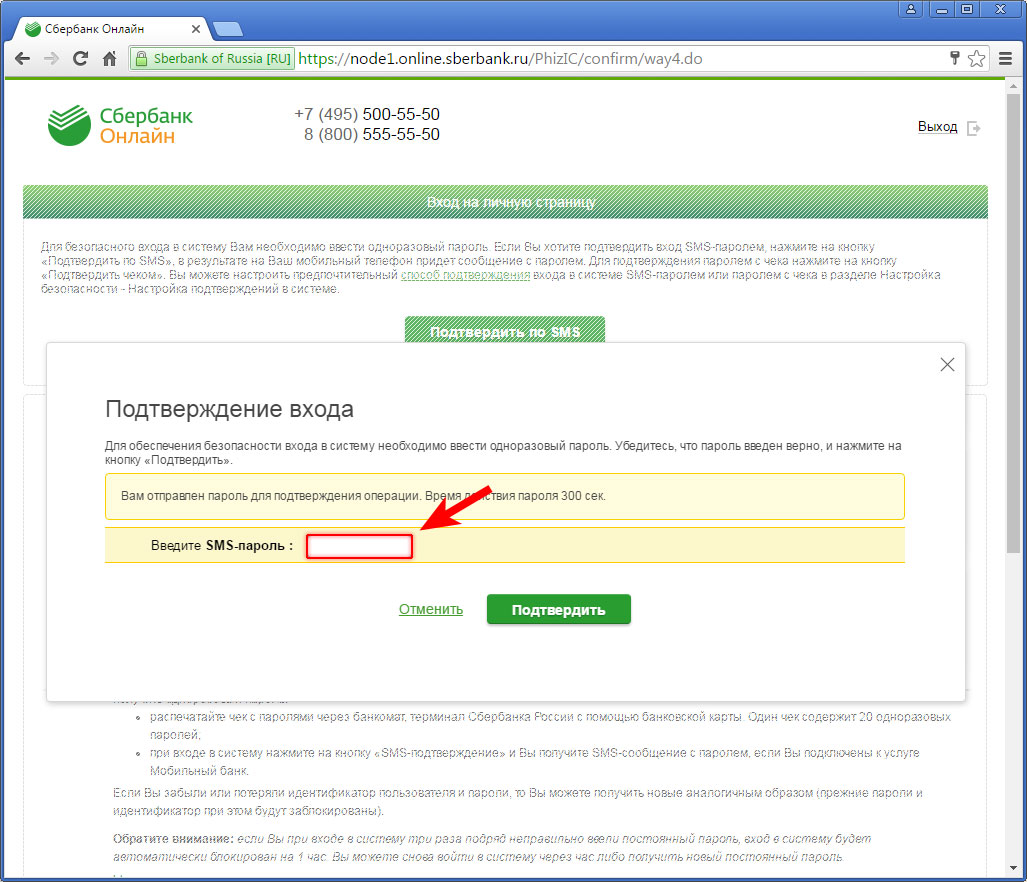Bookmark this page with star icon
Viewport: 1027px width, 882px height.
click(977, 58)
